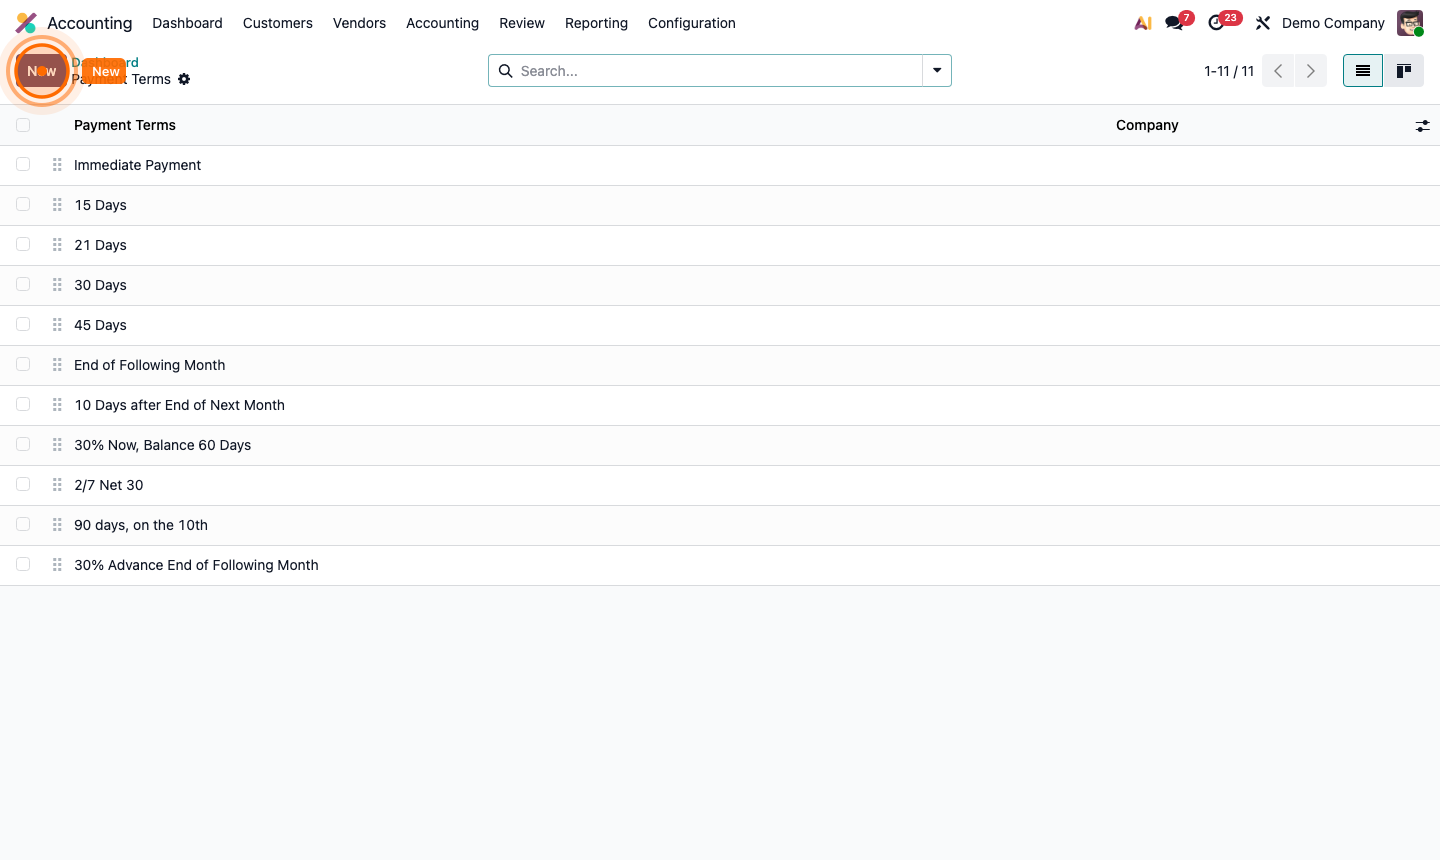Select the checkbox beside Immediate Payment
The width and height of the screenshot is (1440, 860).
[x=23, y=164]
